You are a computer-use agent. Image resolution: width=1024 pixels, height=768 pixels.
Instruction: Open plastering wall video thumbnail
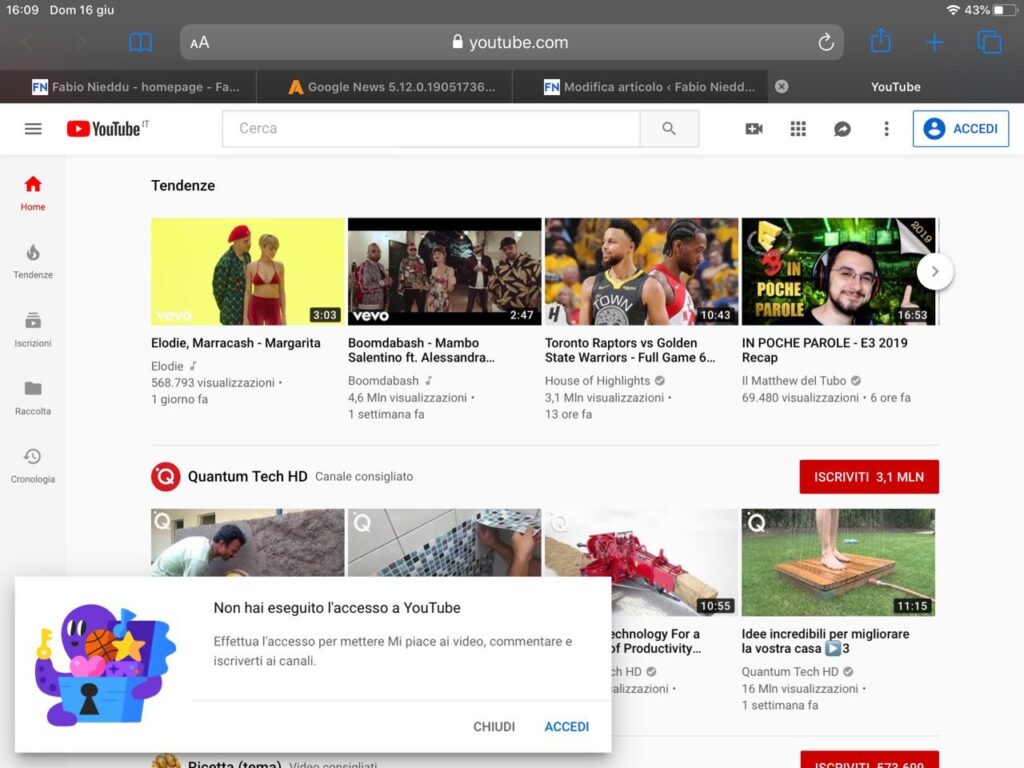[248, 542]
